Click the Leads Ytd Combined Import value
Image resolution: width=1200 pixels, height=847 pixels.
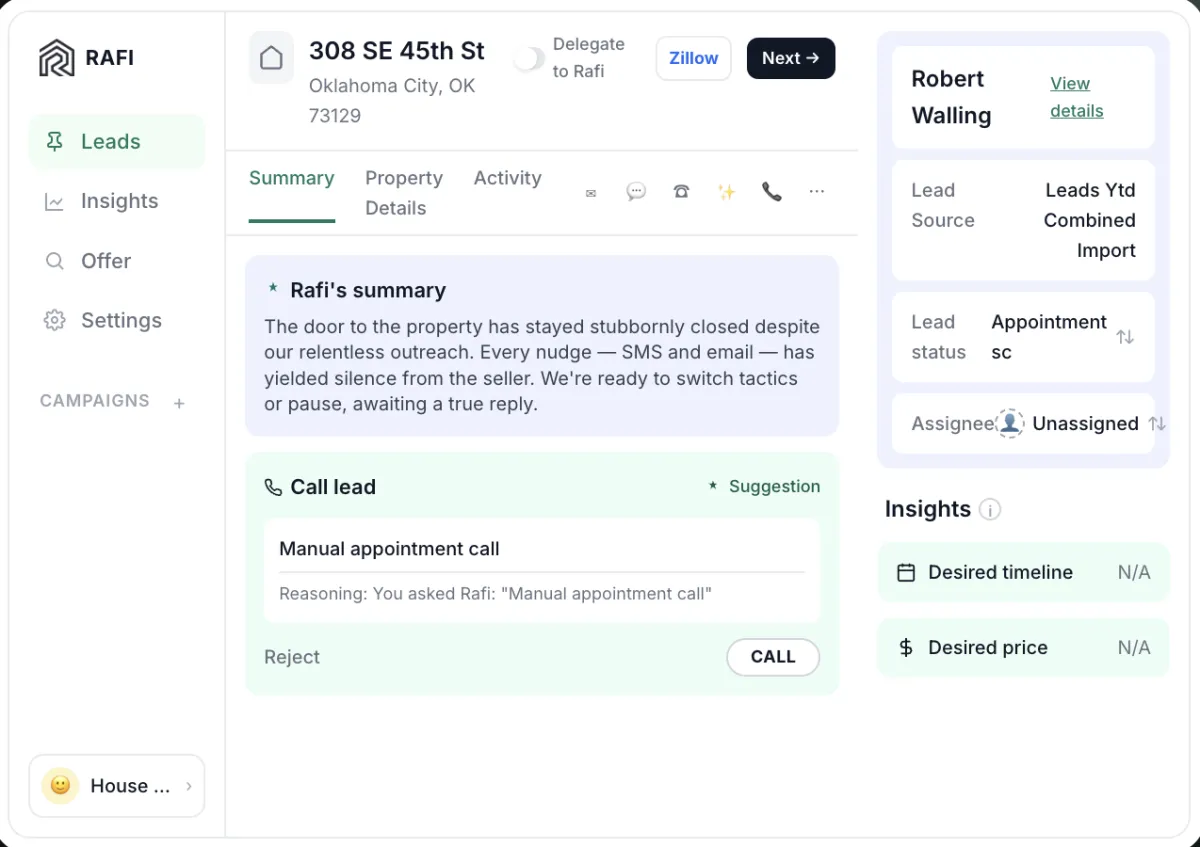(1090, 220)
